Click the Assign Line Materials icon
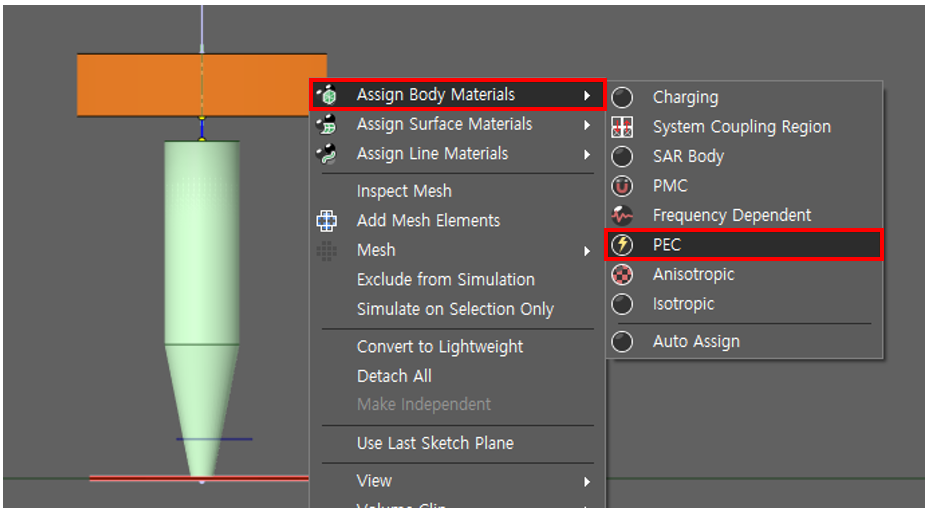 click(326, 154)
